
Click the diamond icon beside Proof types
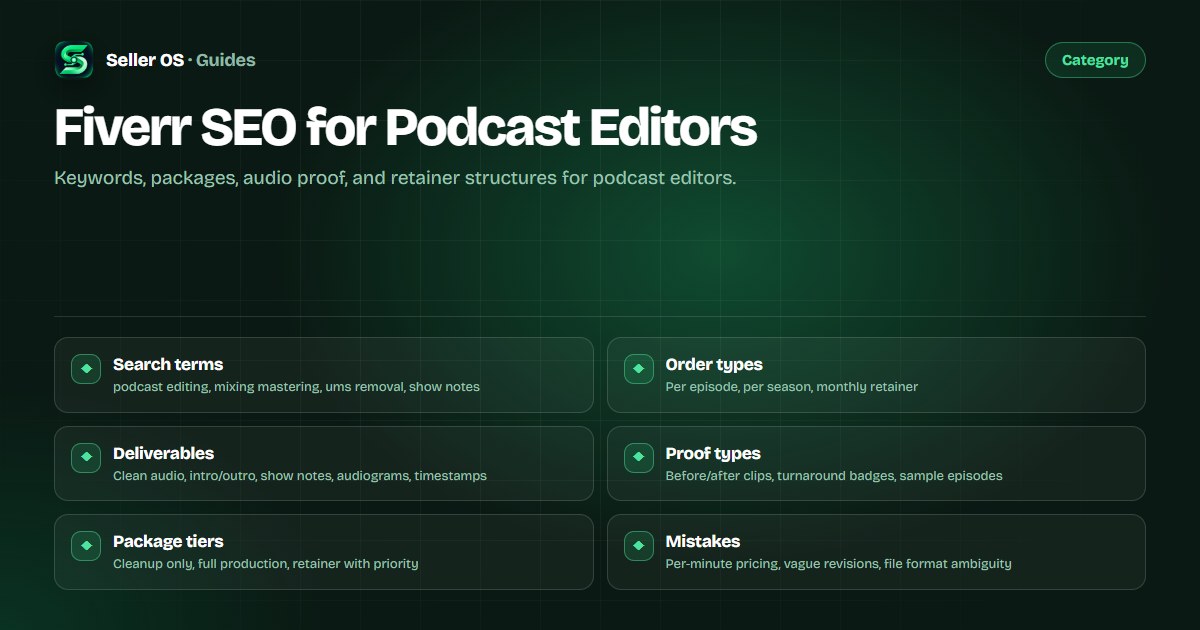(639, 458)
